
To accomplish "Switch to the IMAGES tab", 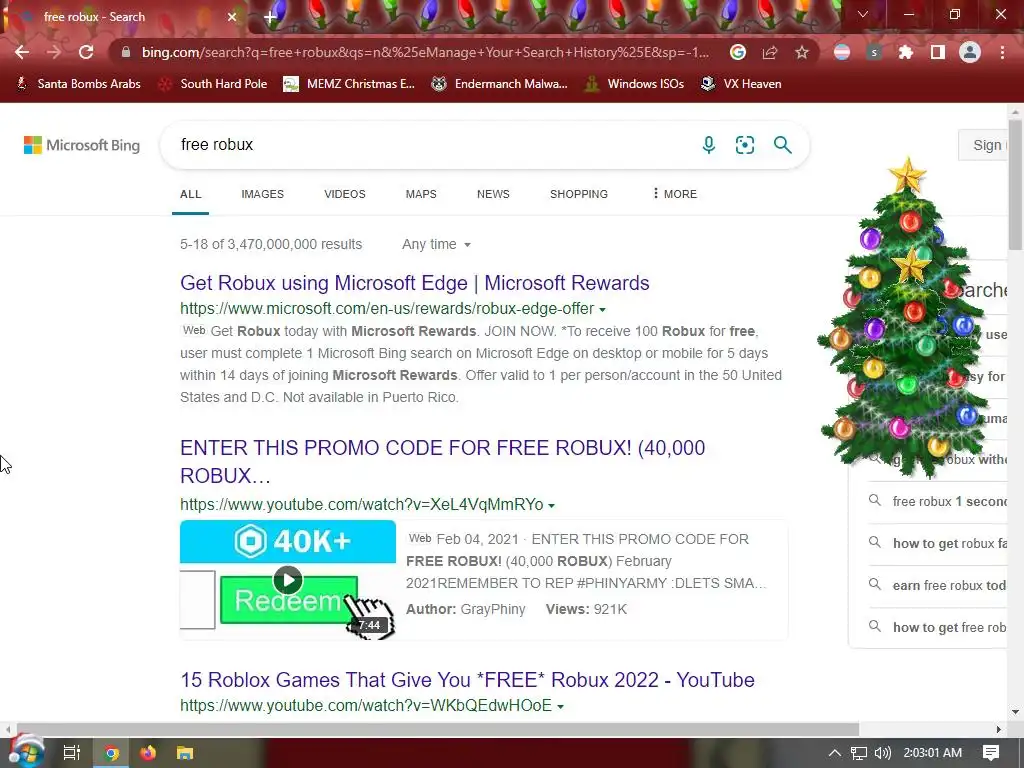I will click(263, 194).
